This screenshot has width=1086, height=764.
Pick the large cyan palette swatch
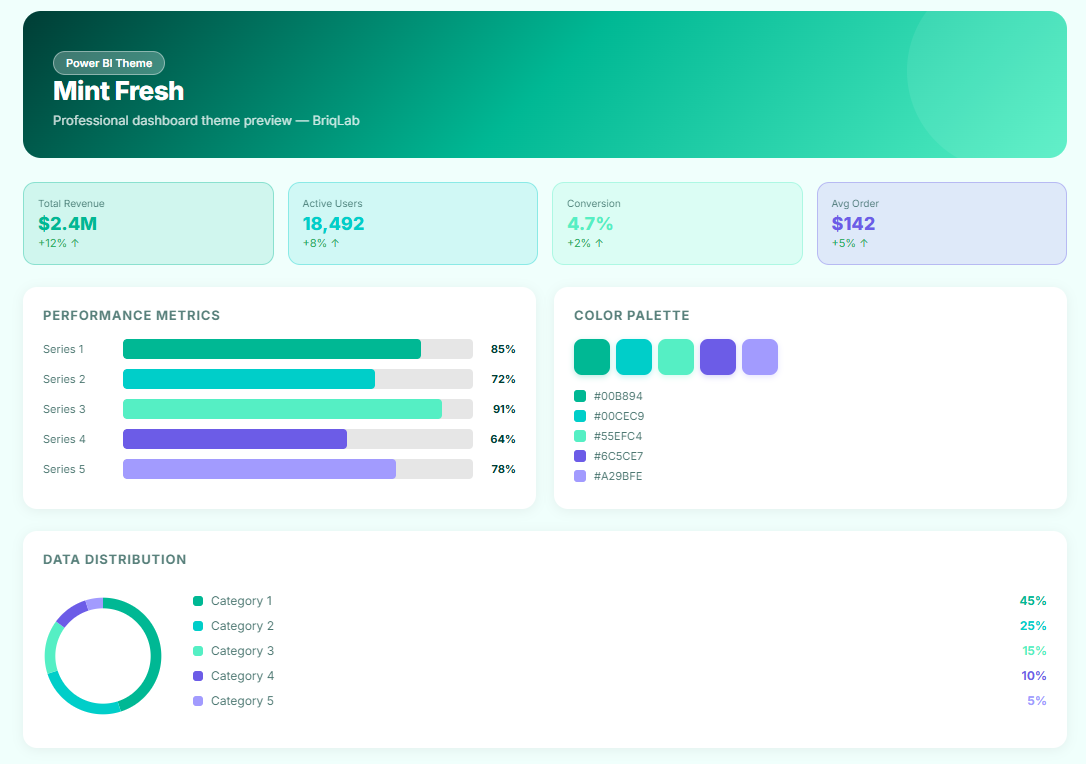(x=634, y=357)
